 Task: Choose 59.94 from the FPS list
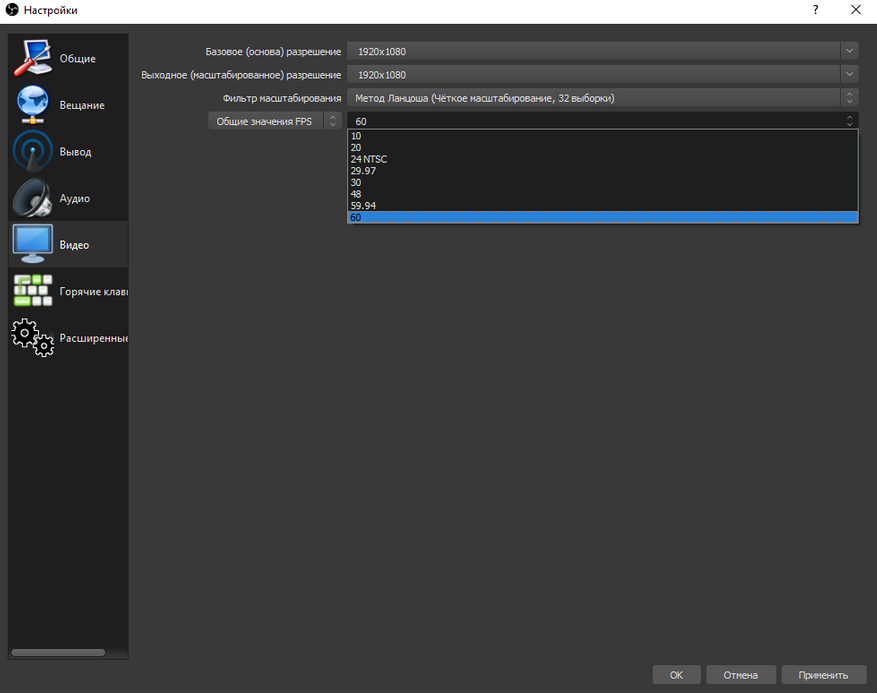click(602, 206)
